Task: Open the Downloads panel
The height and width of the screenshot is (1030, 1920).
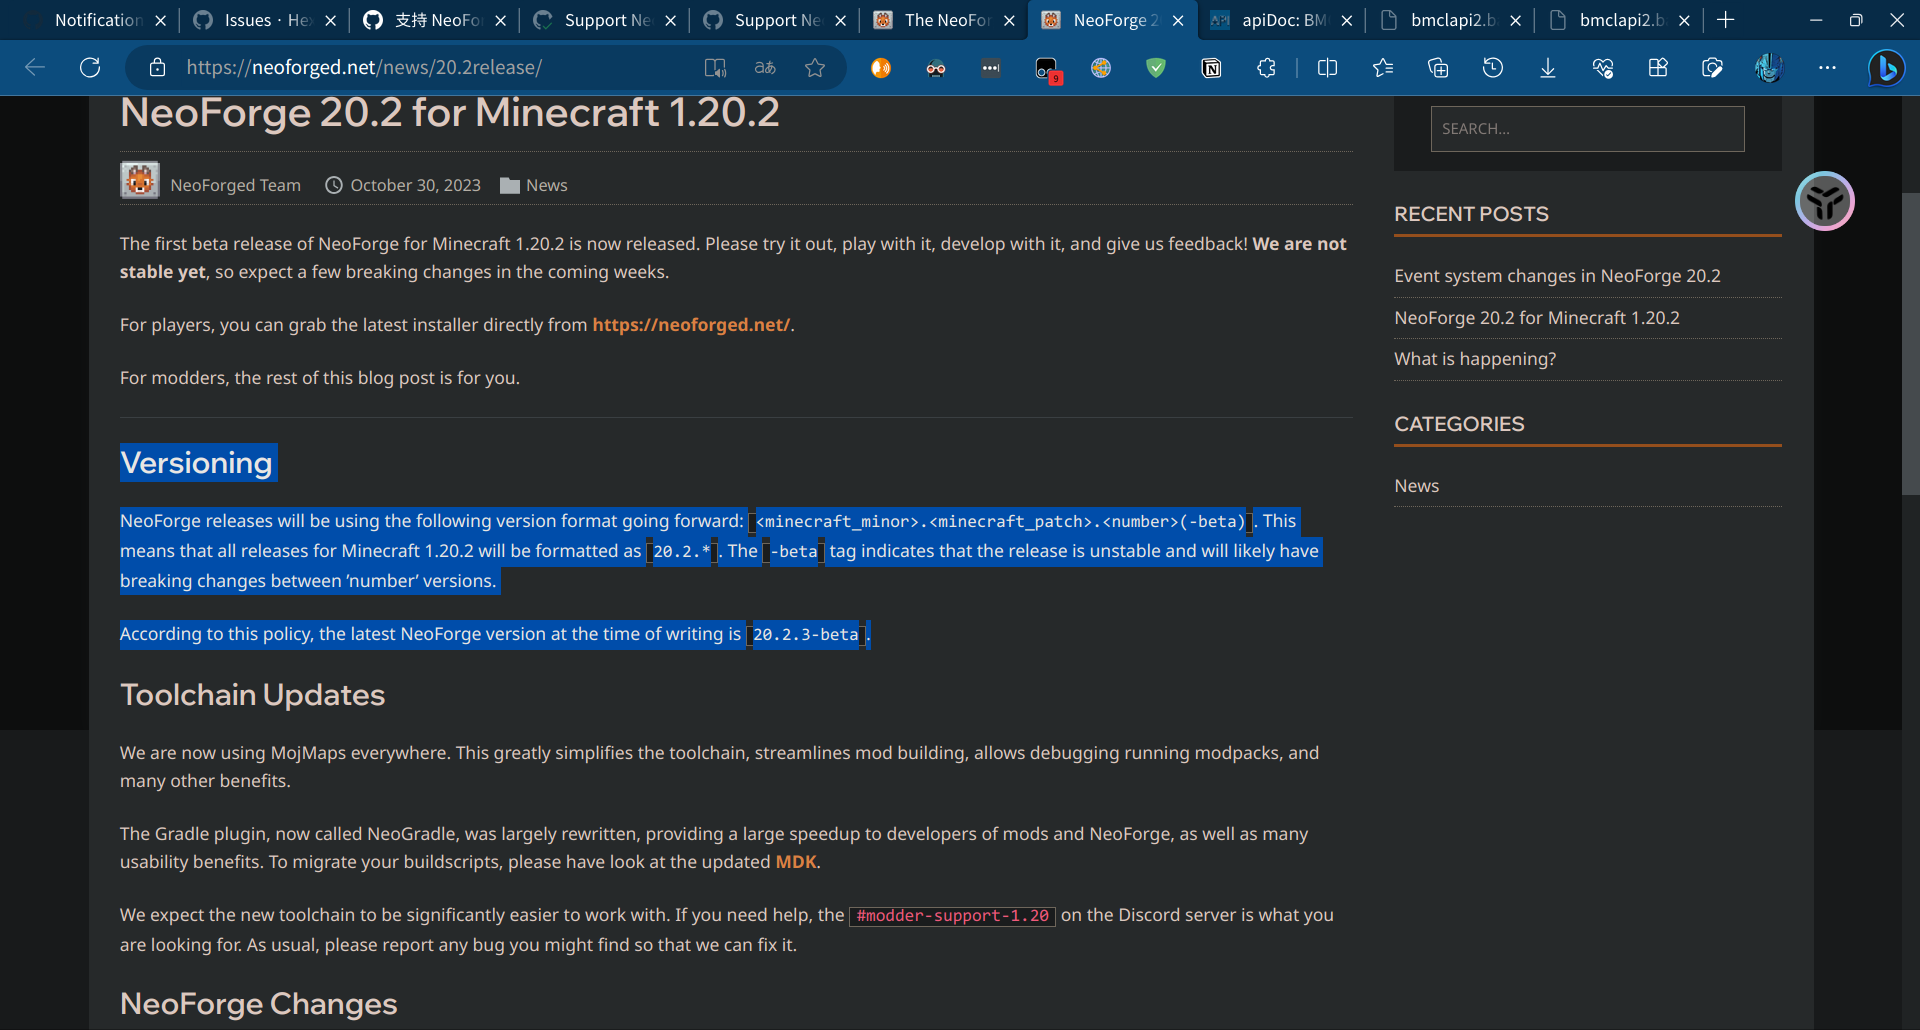Action: tap(1548, 67)
